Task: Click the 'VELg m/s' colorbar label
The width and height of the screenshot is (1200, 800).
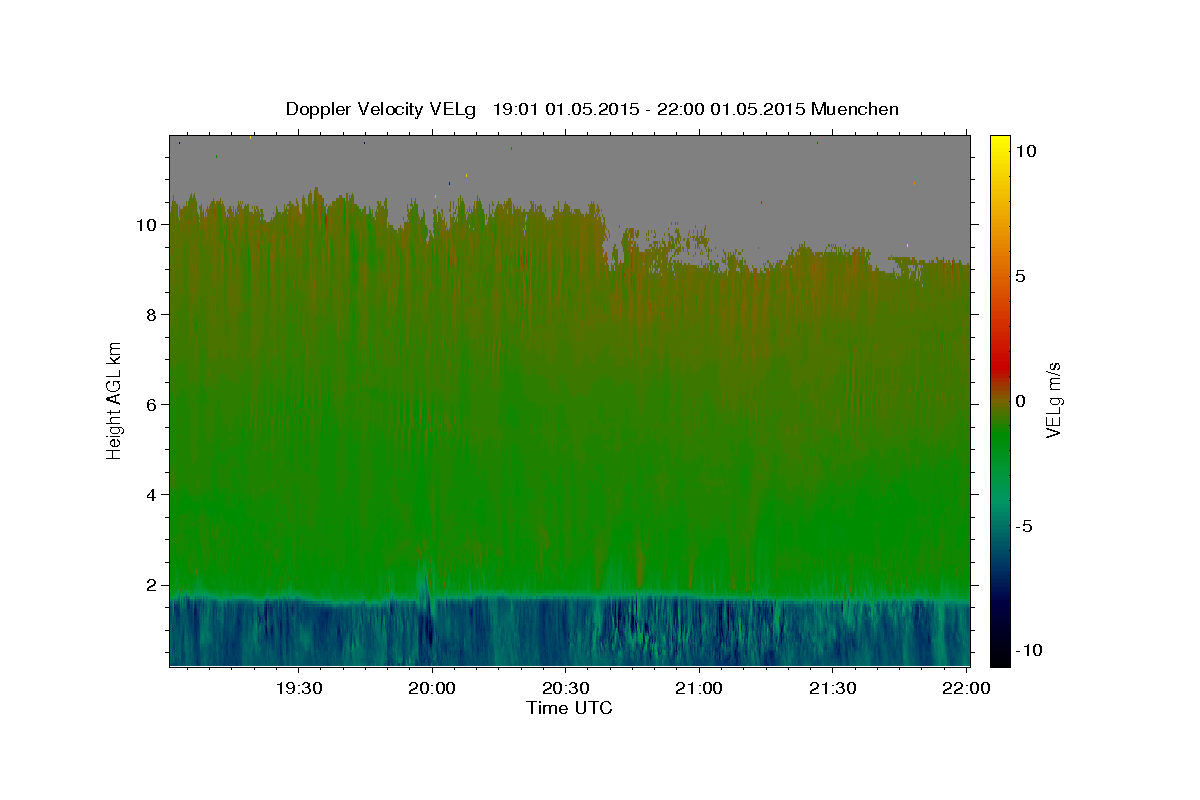Action: tap(1053, 400)
